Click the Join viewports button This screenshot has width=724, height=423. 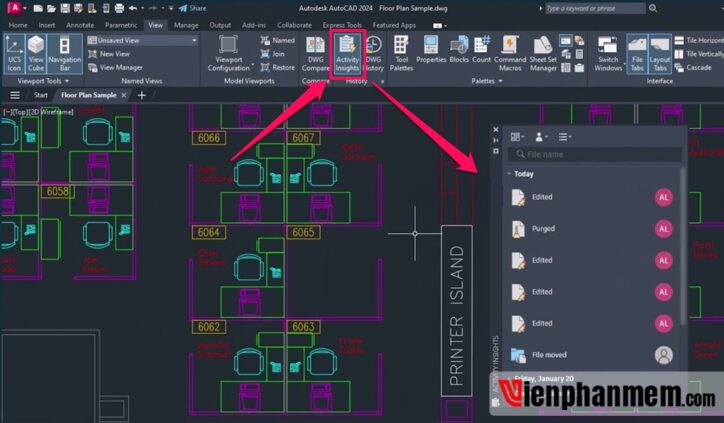click(273, 54)
